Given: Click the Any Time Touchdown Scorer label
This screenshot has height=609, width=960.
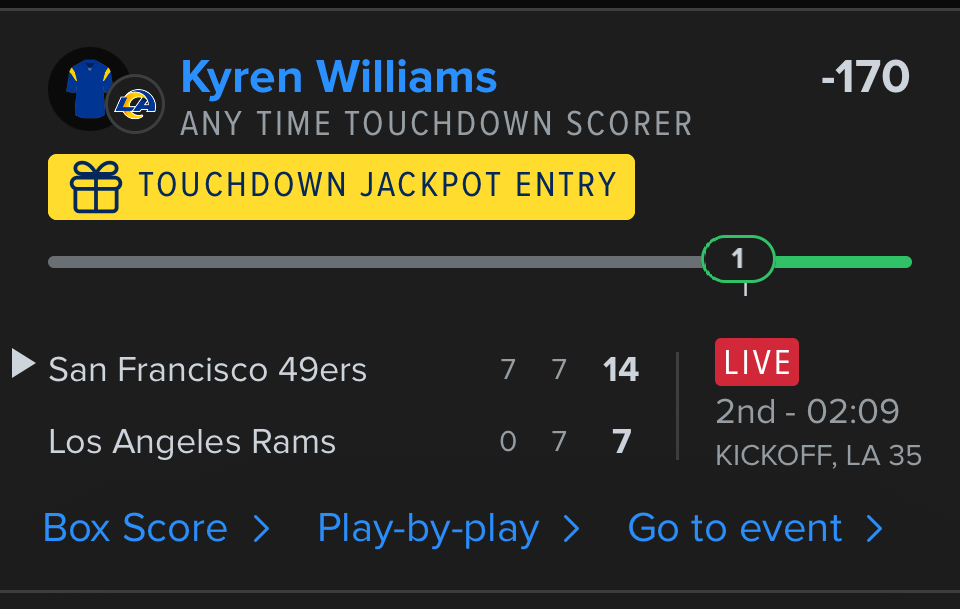Looking at the screenshot, I should click(437, 124).
